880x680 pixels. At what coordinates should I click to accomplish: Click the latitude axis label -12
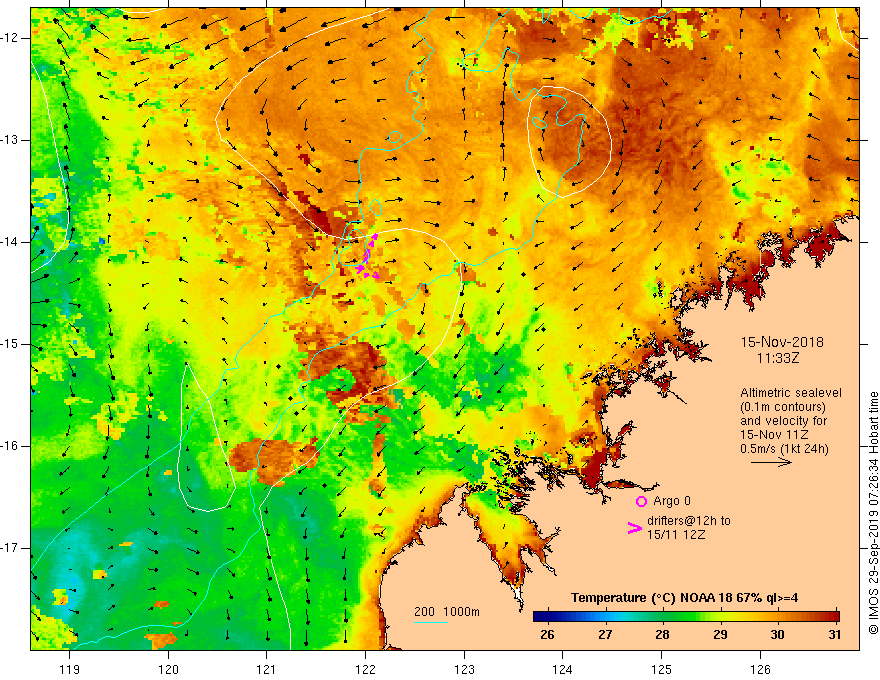pyautogui.click(x=11, y=38)
